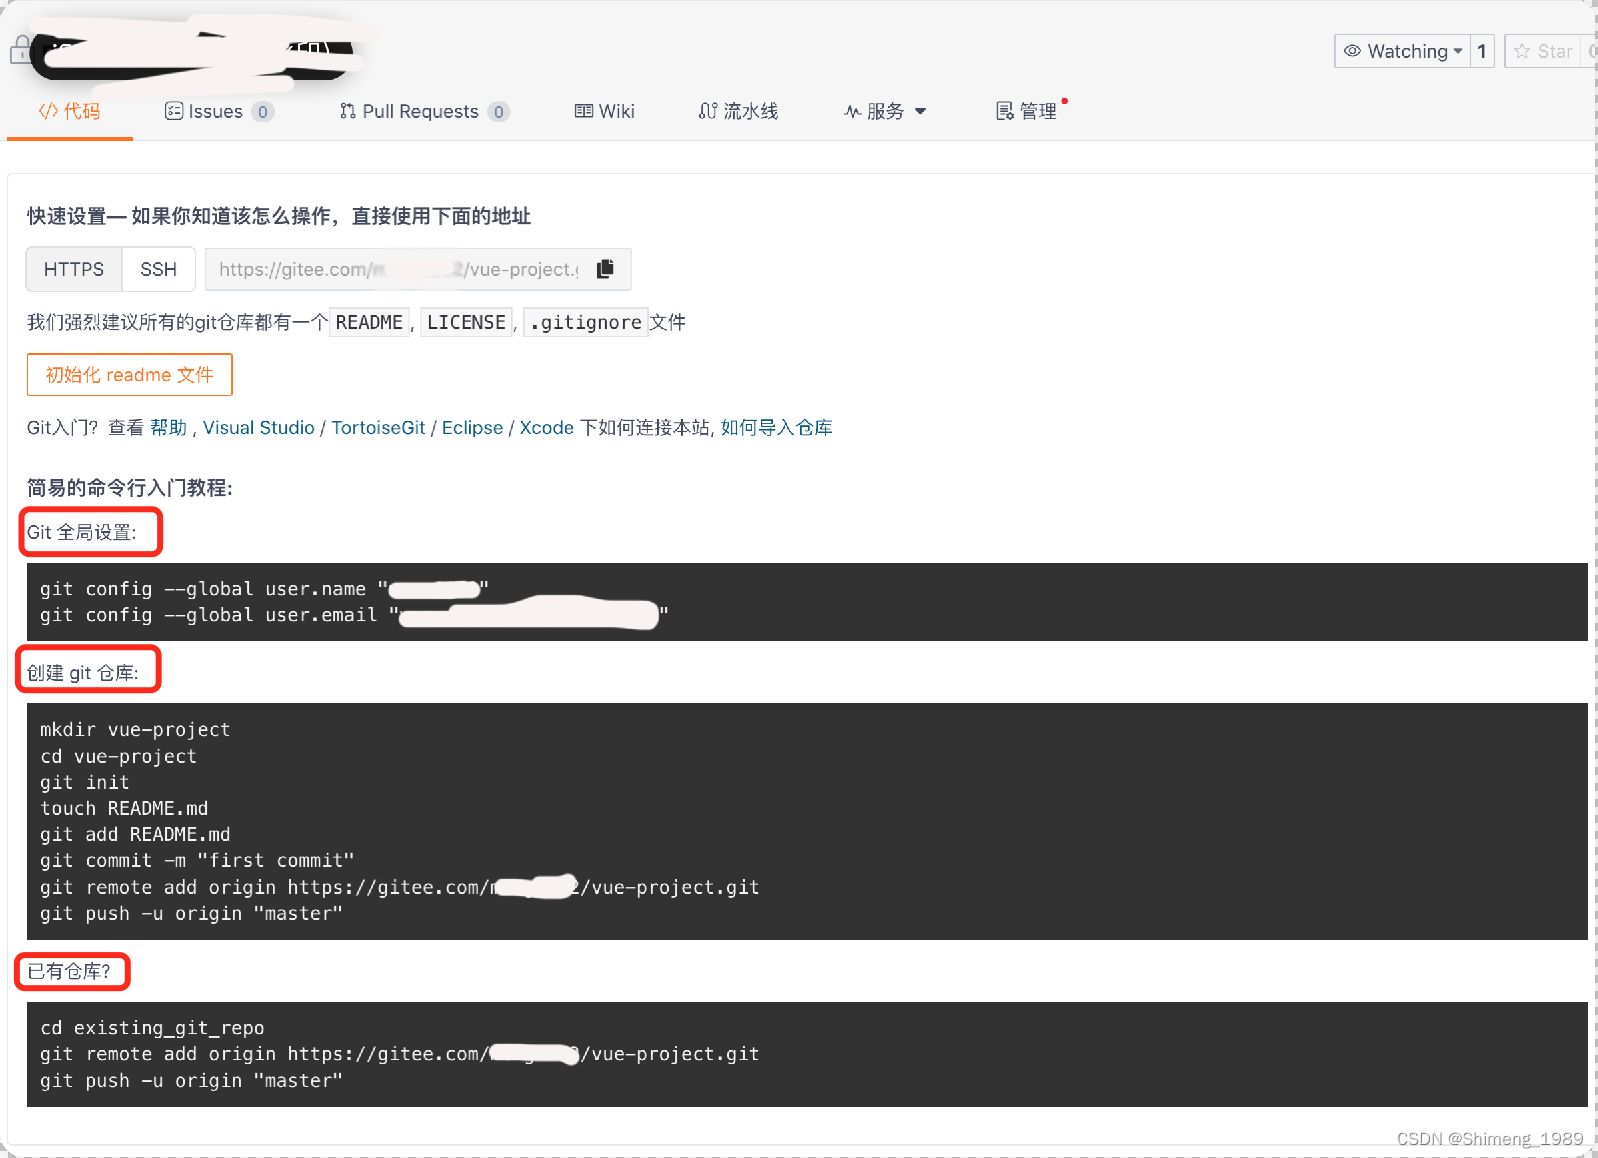1598x1158 pixels.
Task: Open the Eclipse link
Action: [x=472, y=427]
